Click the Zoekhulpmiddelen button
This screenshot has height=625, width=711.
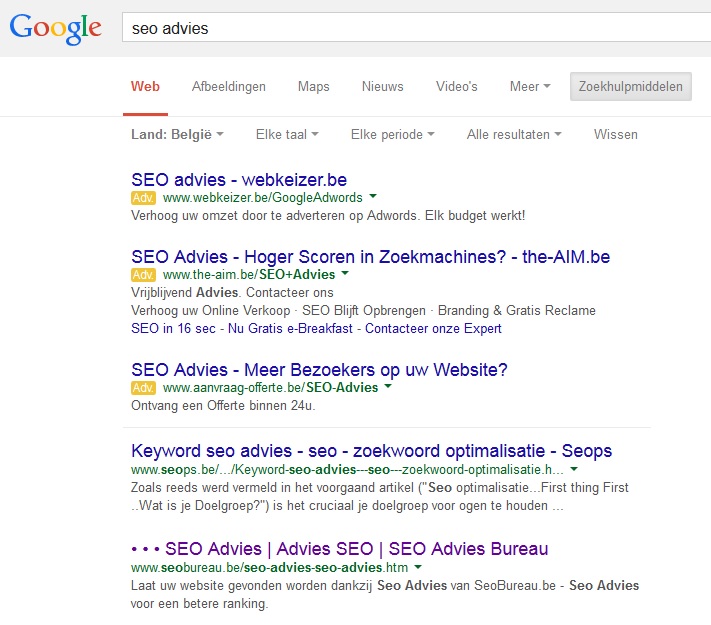click(x=631, y=86)
